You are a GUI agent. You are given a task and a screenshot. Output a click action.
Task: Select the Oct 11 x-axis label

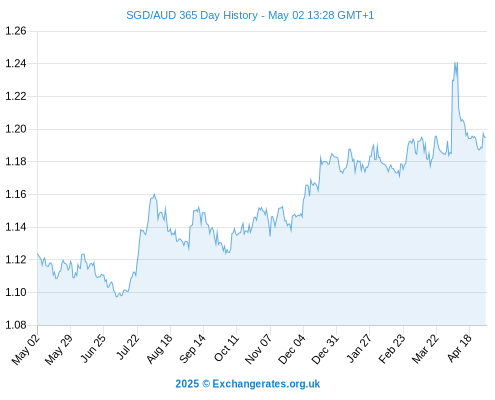[227, 348]
